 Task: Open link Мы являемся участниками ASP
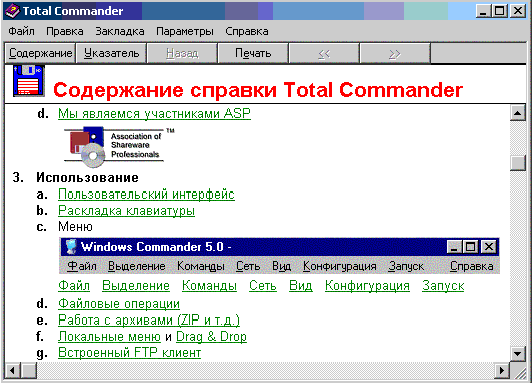pos(154,114)
